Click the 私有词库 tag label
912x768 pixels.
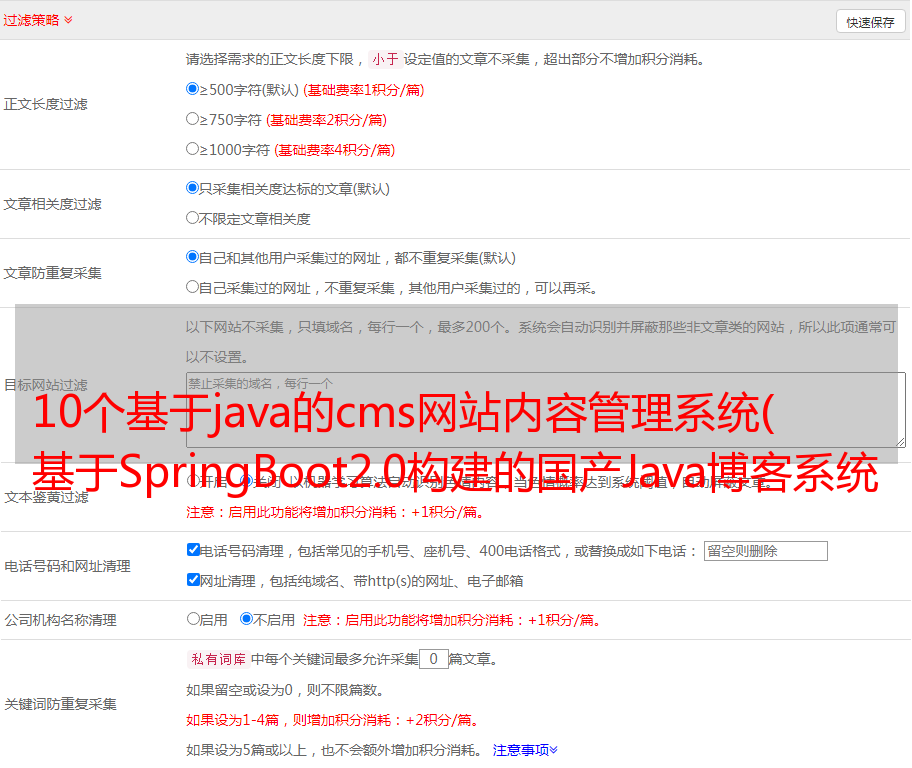(x=219, y=659)
